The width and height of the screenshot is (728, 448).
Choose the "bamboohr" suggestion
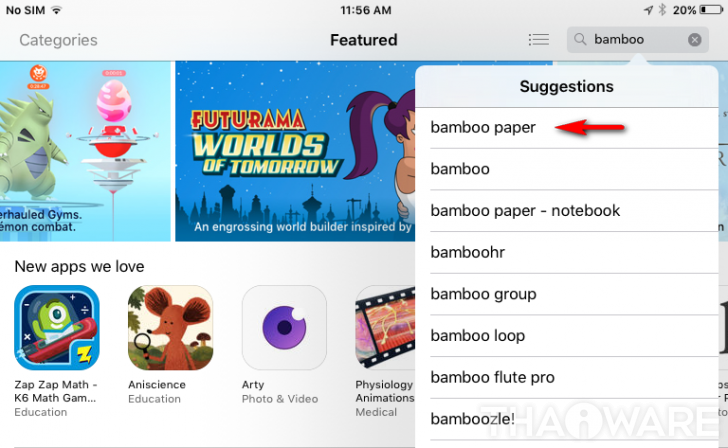pos(566,253)
